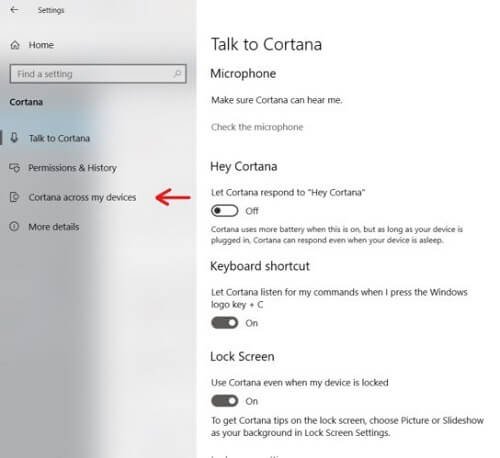500x458 pixels.
Task: Click Check the microphone link
Action: pyautogui.click(x=257, y=127)
